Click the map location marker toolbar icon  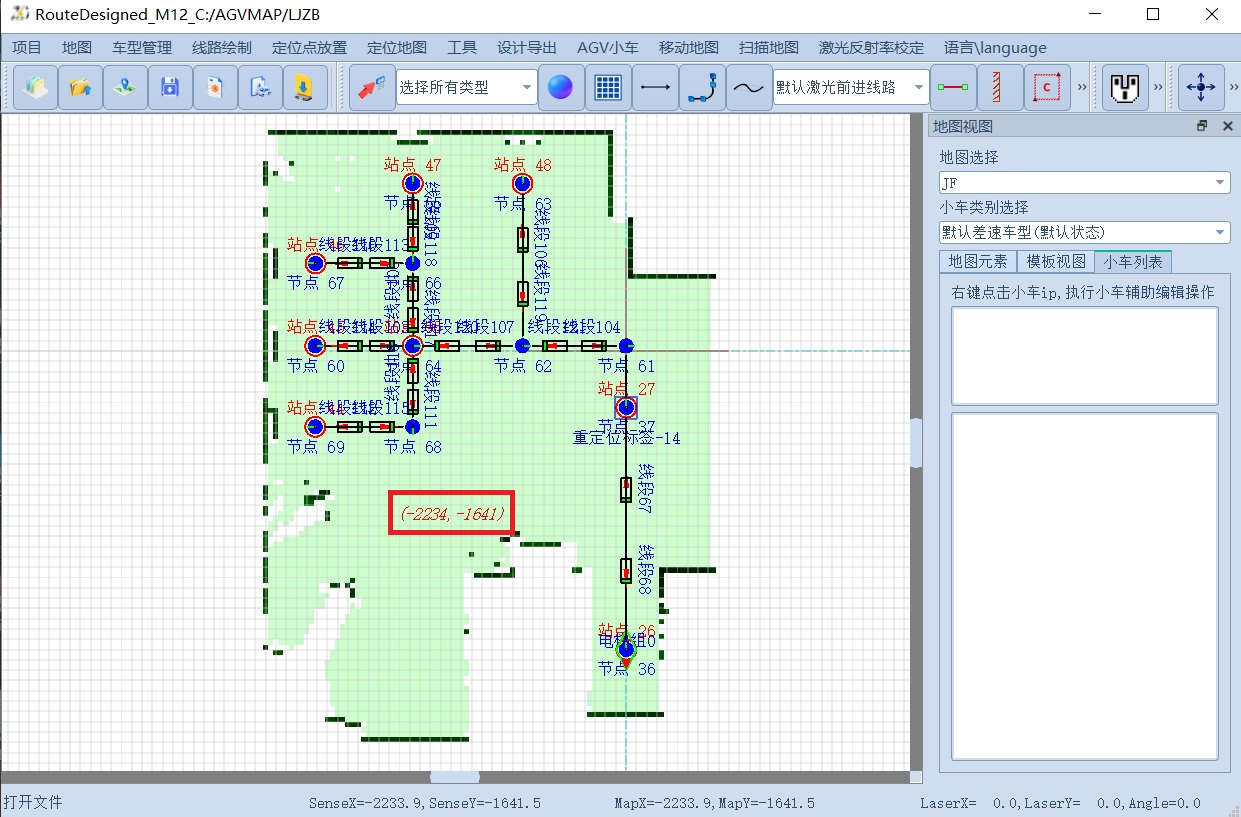[x=125, y=88]
